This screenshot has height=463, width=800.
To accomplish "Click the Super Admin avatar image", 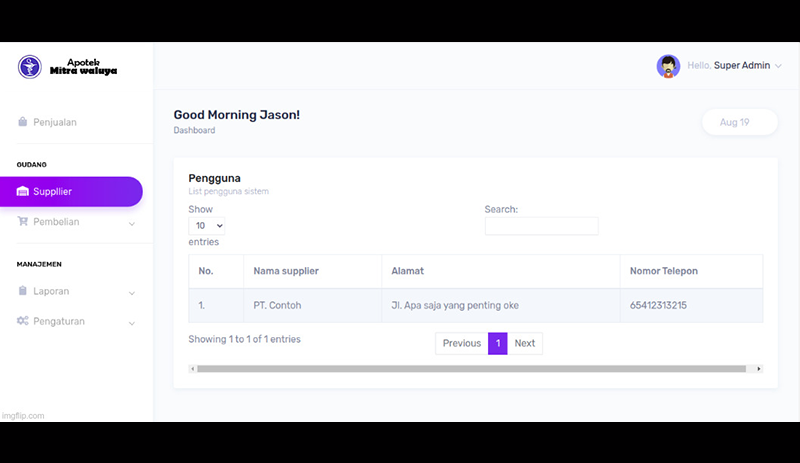I will tap(668, 66).
